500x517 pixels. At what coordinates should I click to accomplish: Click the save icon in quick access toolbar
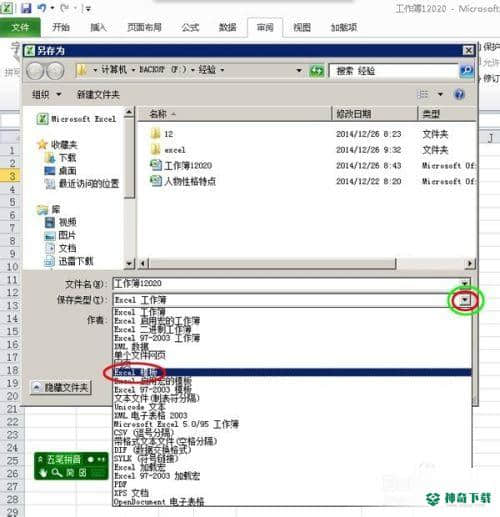tap(26, 8)
